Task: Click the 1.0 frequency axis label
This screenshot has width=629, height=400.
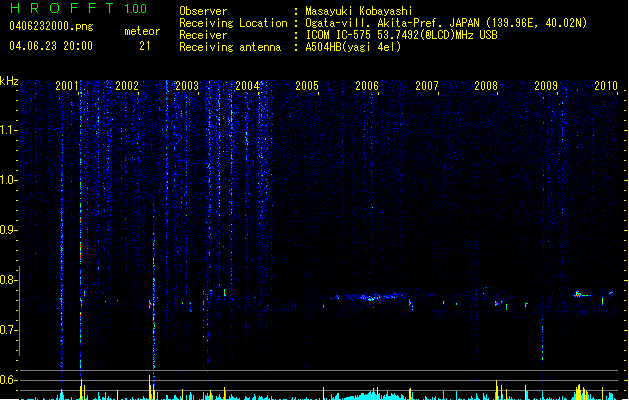Action: [8, 180]
